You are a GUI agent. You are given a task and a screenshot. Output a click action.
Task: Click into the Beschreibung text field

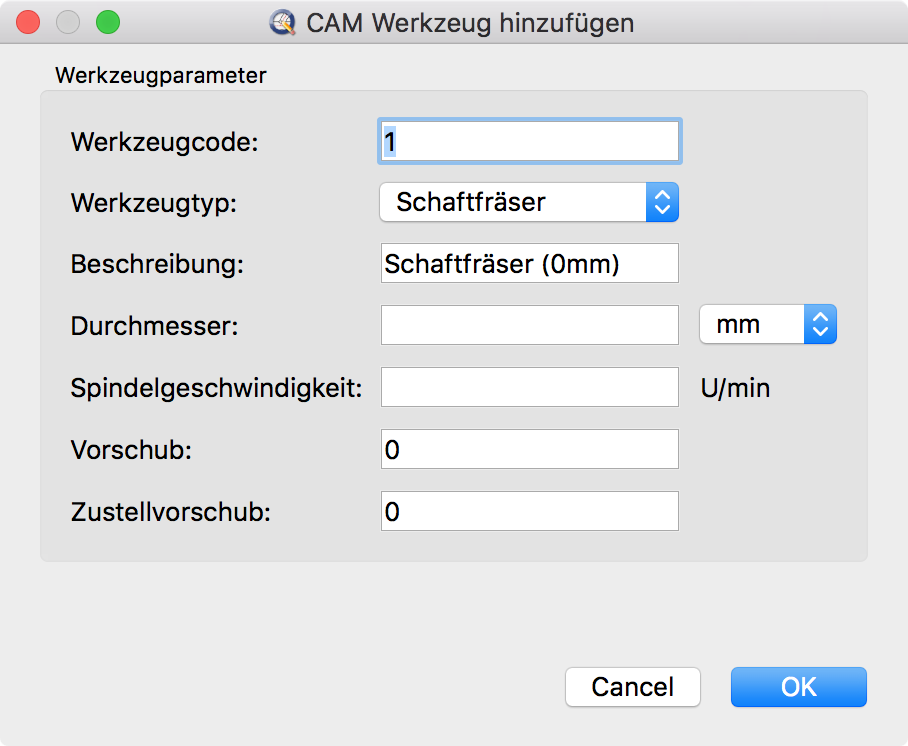coord(530,264)
